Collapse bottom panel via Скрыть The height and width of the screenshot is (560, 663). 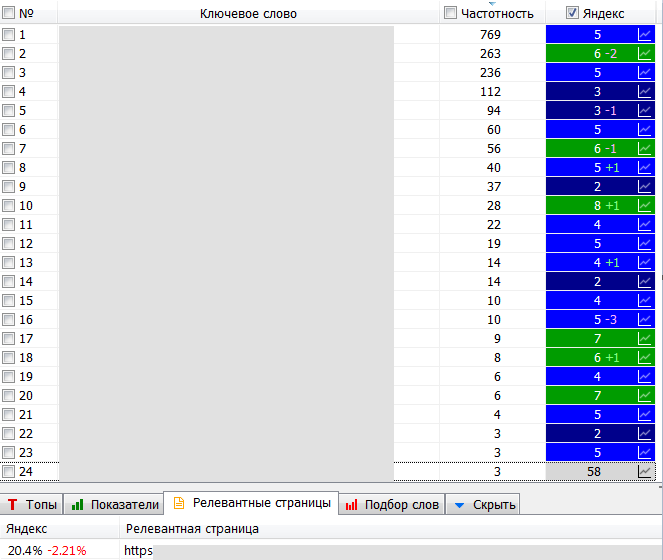(483, 504)
